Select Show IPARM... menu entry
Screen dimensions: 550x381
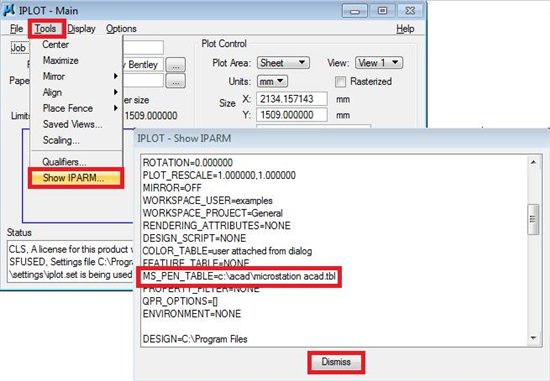click(x=76, y=178)
